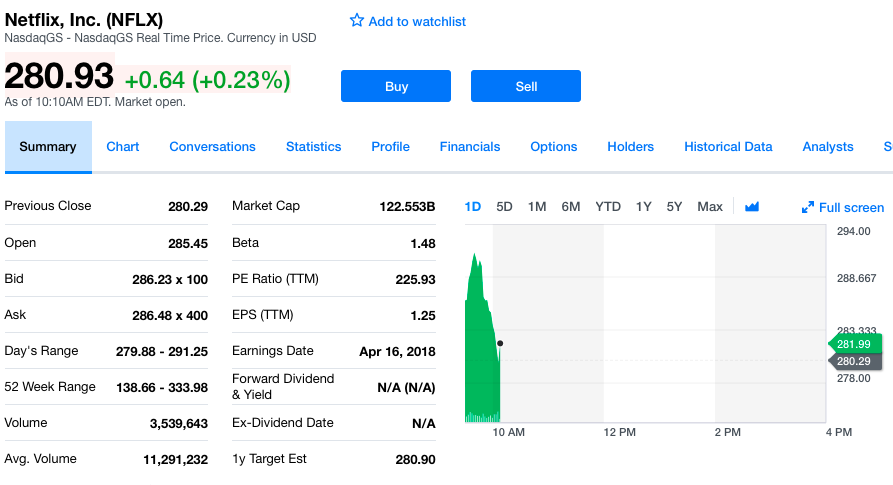Screen dimensions: 893x485
Task: Click the Full screen expand arrows icon
Action: click(808, 208)
